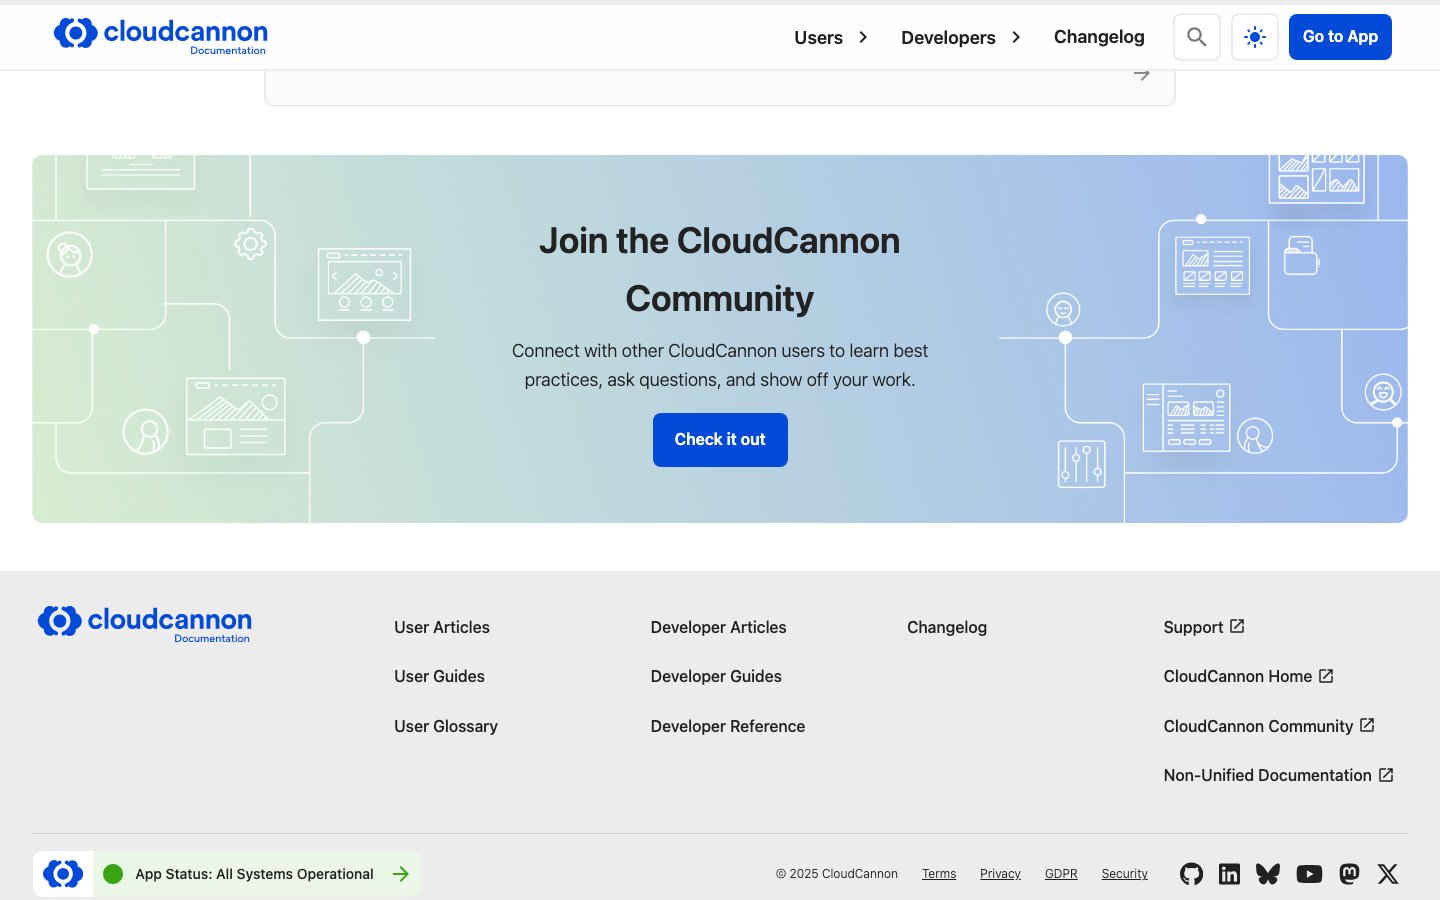This screenshot has height=900, width=1440.
Task: Open the Support external link
Action: coord(1204,627)
